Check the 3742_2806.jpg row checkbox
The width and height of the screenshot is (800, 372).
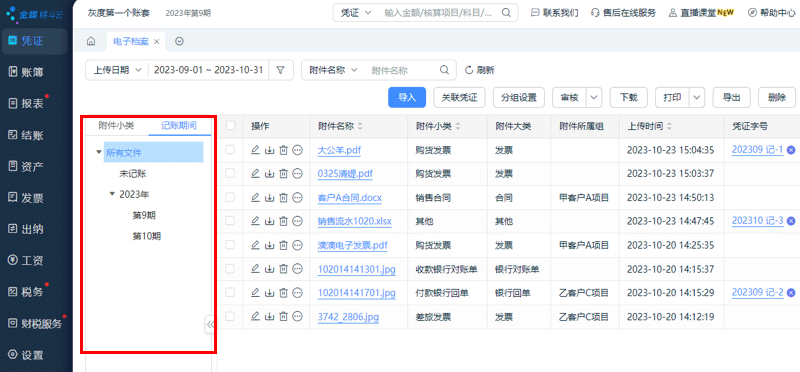[x=231, y=316]
